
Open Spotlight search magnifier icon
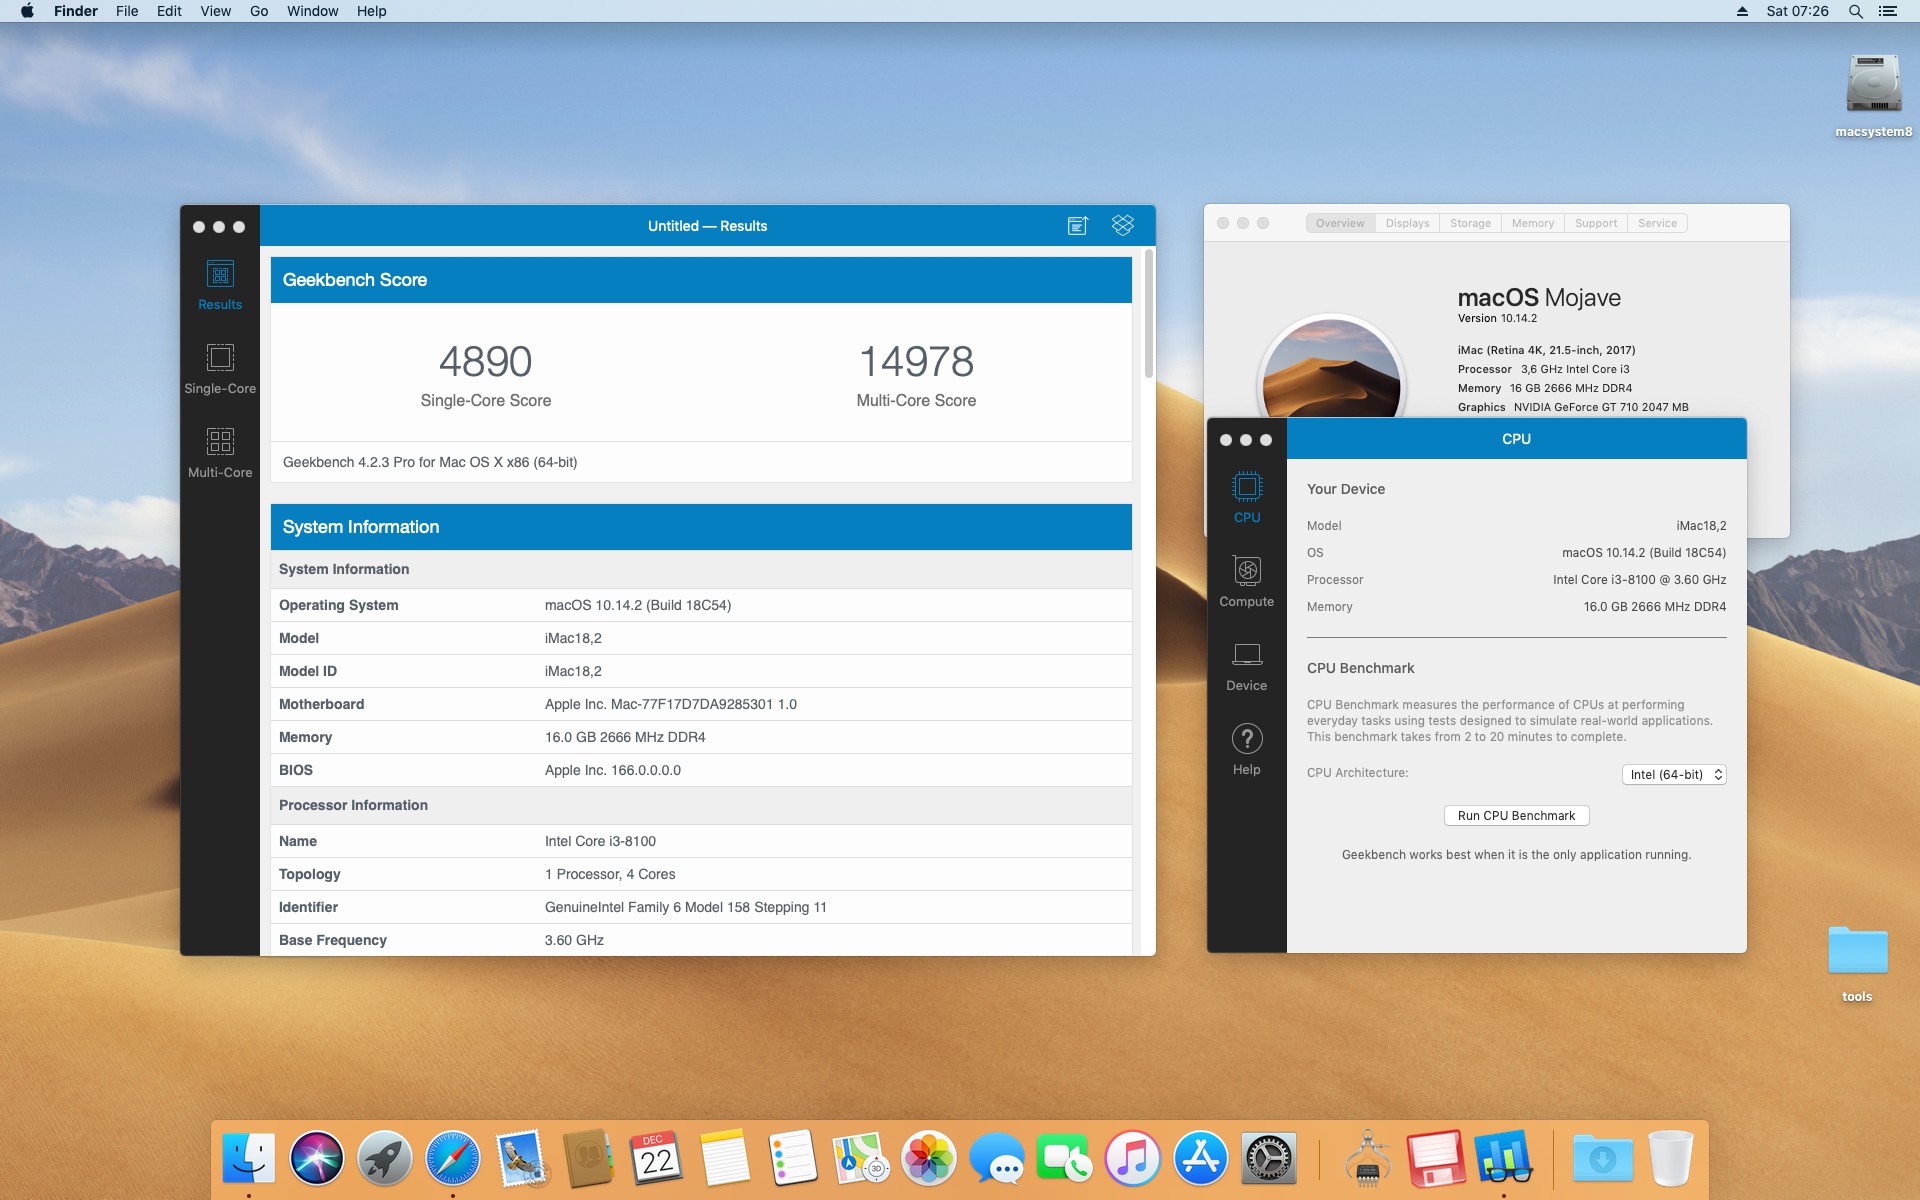click(1855, 11)
